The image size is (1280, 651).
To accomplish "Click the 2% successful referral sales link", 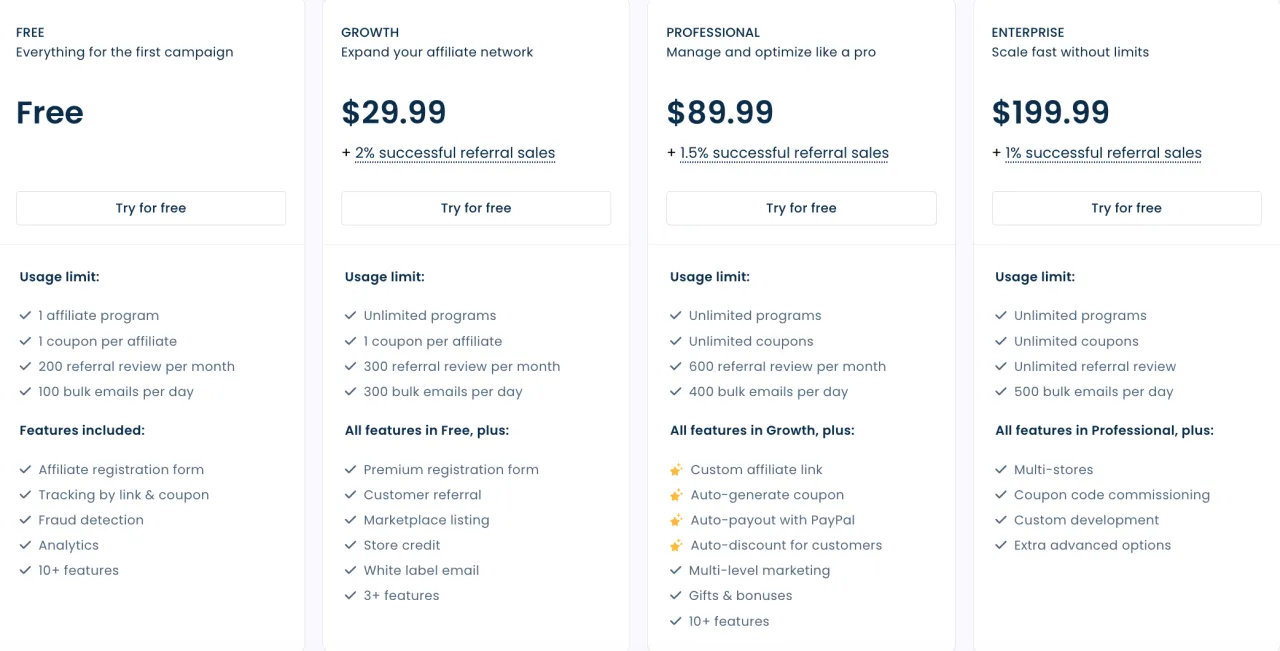I will (x=455, y=153).
